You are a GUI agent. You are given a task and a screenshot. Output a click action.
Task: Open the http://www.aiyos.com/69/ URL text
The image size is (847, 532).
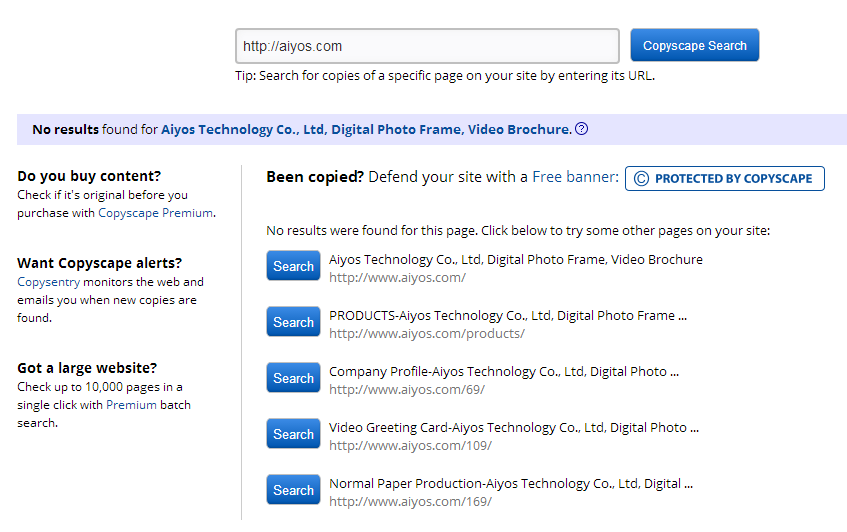407,389
